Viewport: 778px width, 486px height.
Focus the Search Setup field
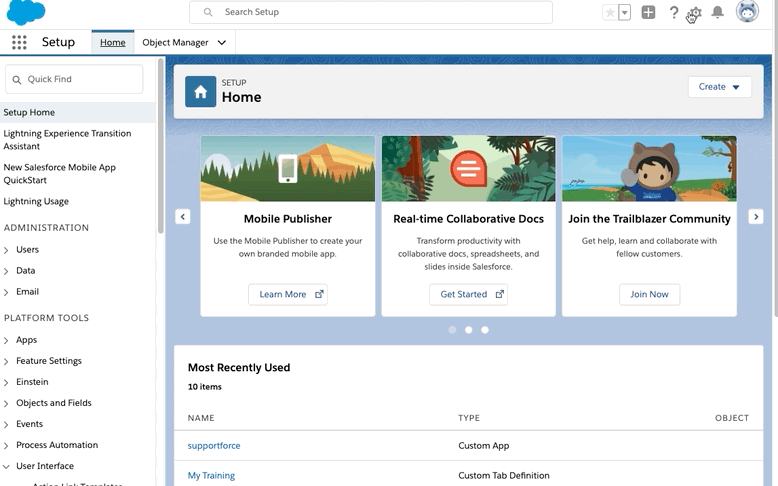tap(371, 12)
